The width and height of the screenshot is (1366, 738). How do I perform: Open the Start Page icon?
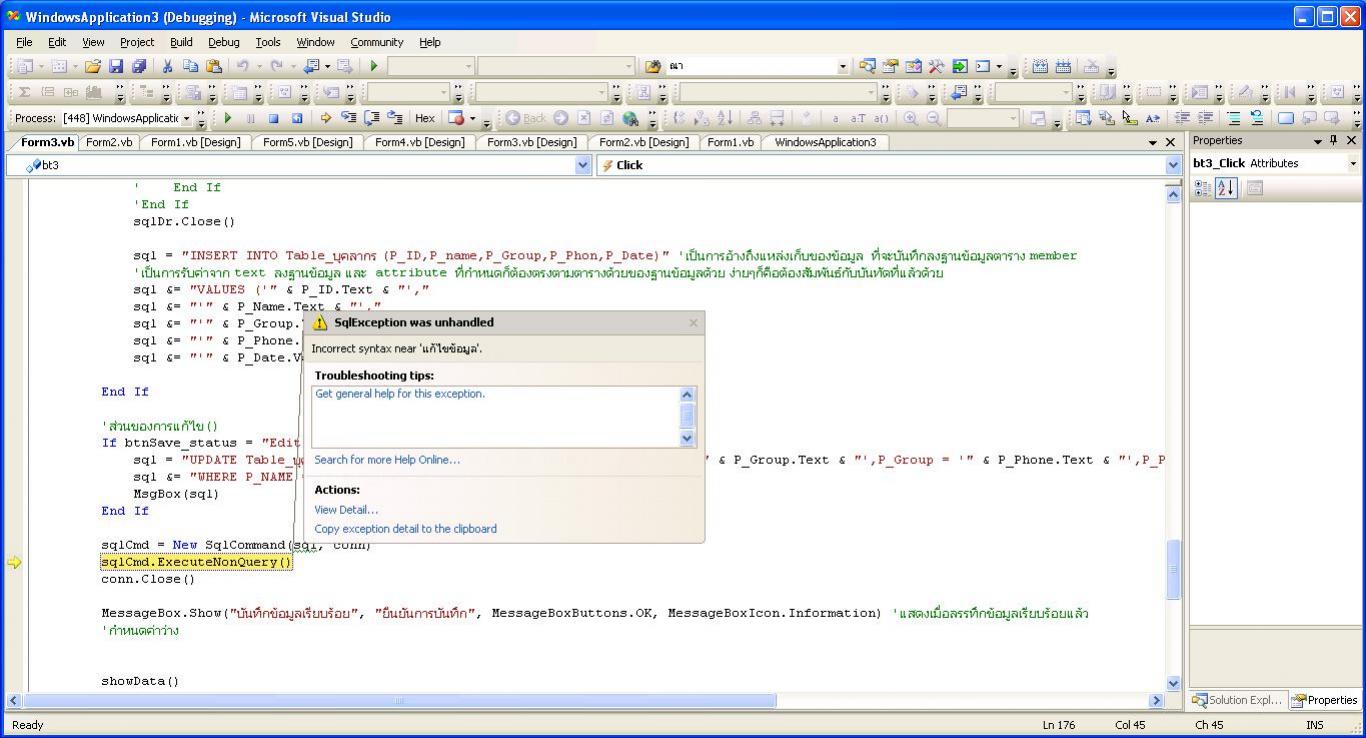click(x=960, y=66)
